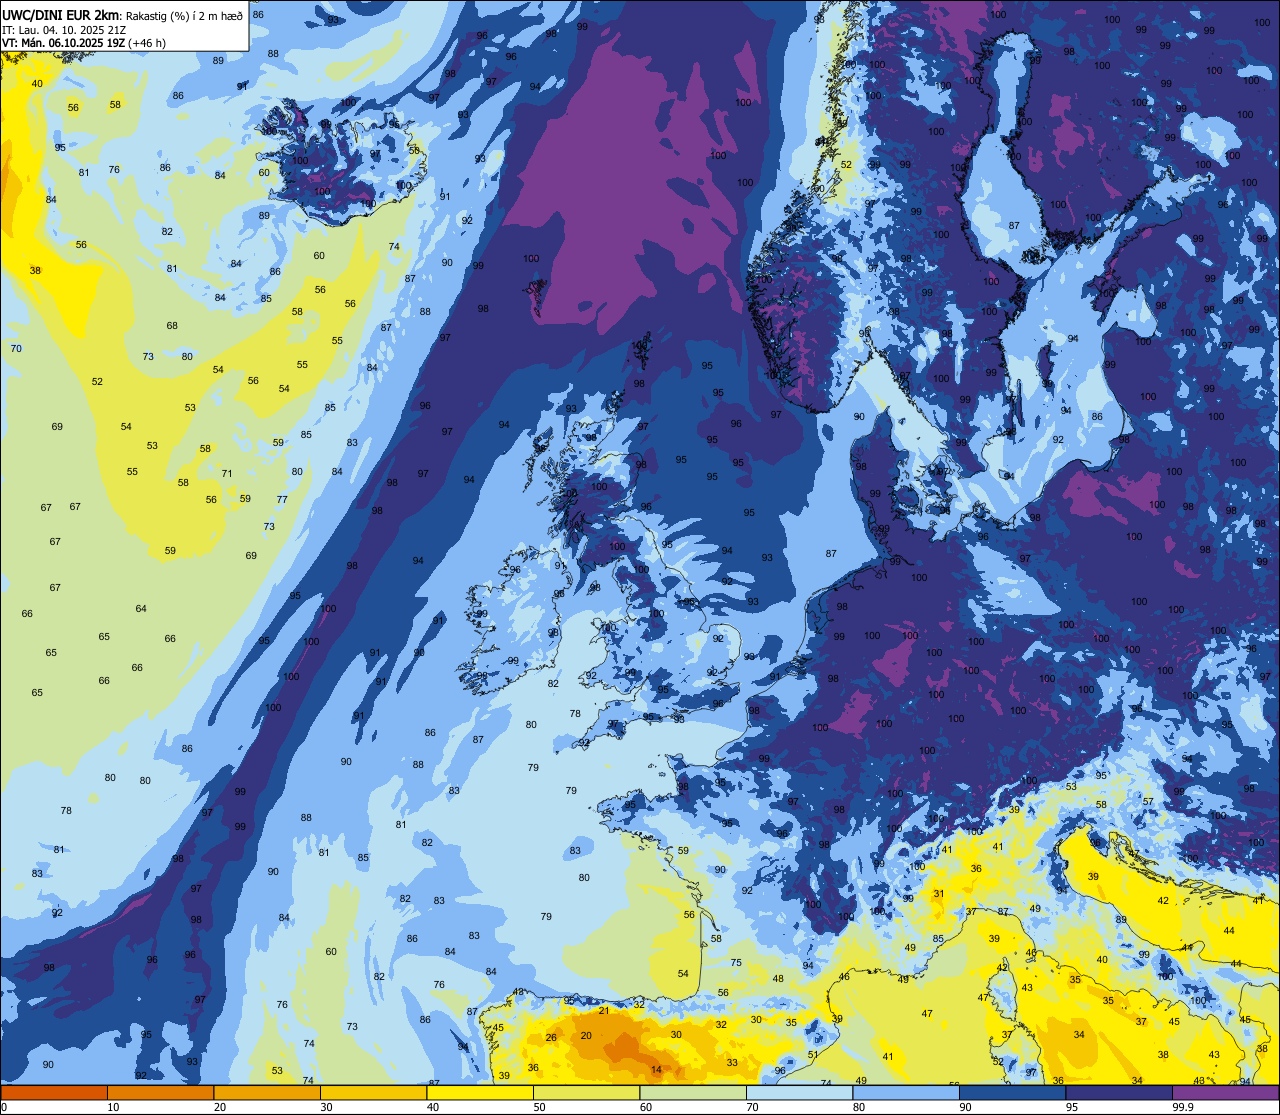Click the "31" humidity value over the Alps
1280x1115 pixels.
tap(939, 894)
